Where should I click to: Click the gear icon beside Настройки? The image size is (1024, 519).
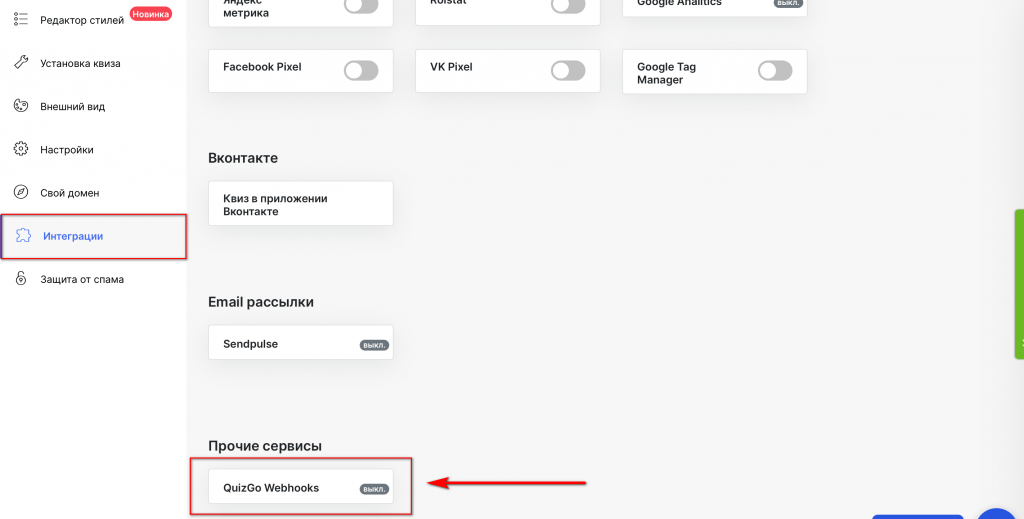coord(21,149)
